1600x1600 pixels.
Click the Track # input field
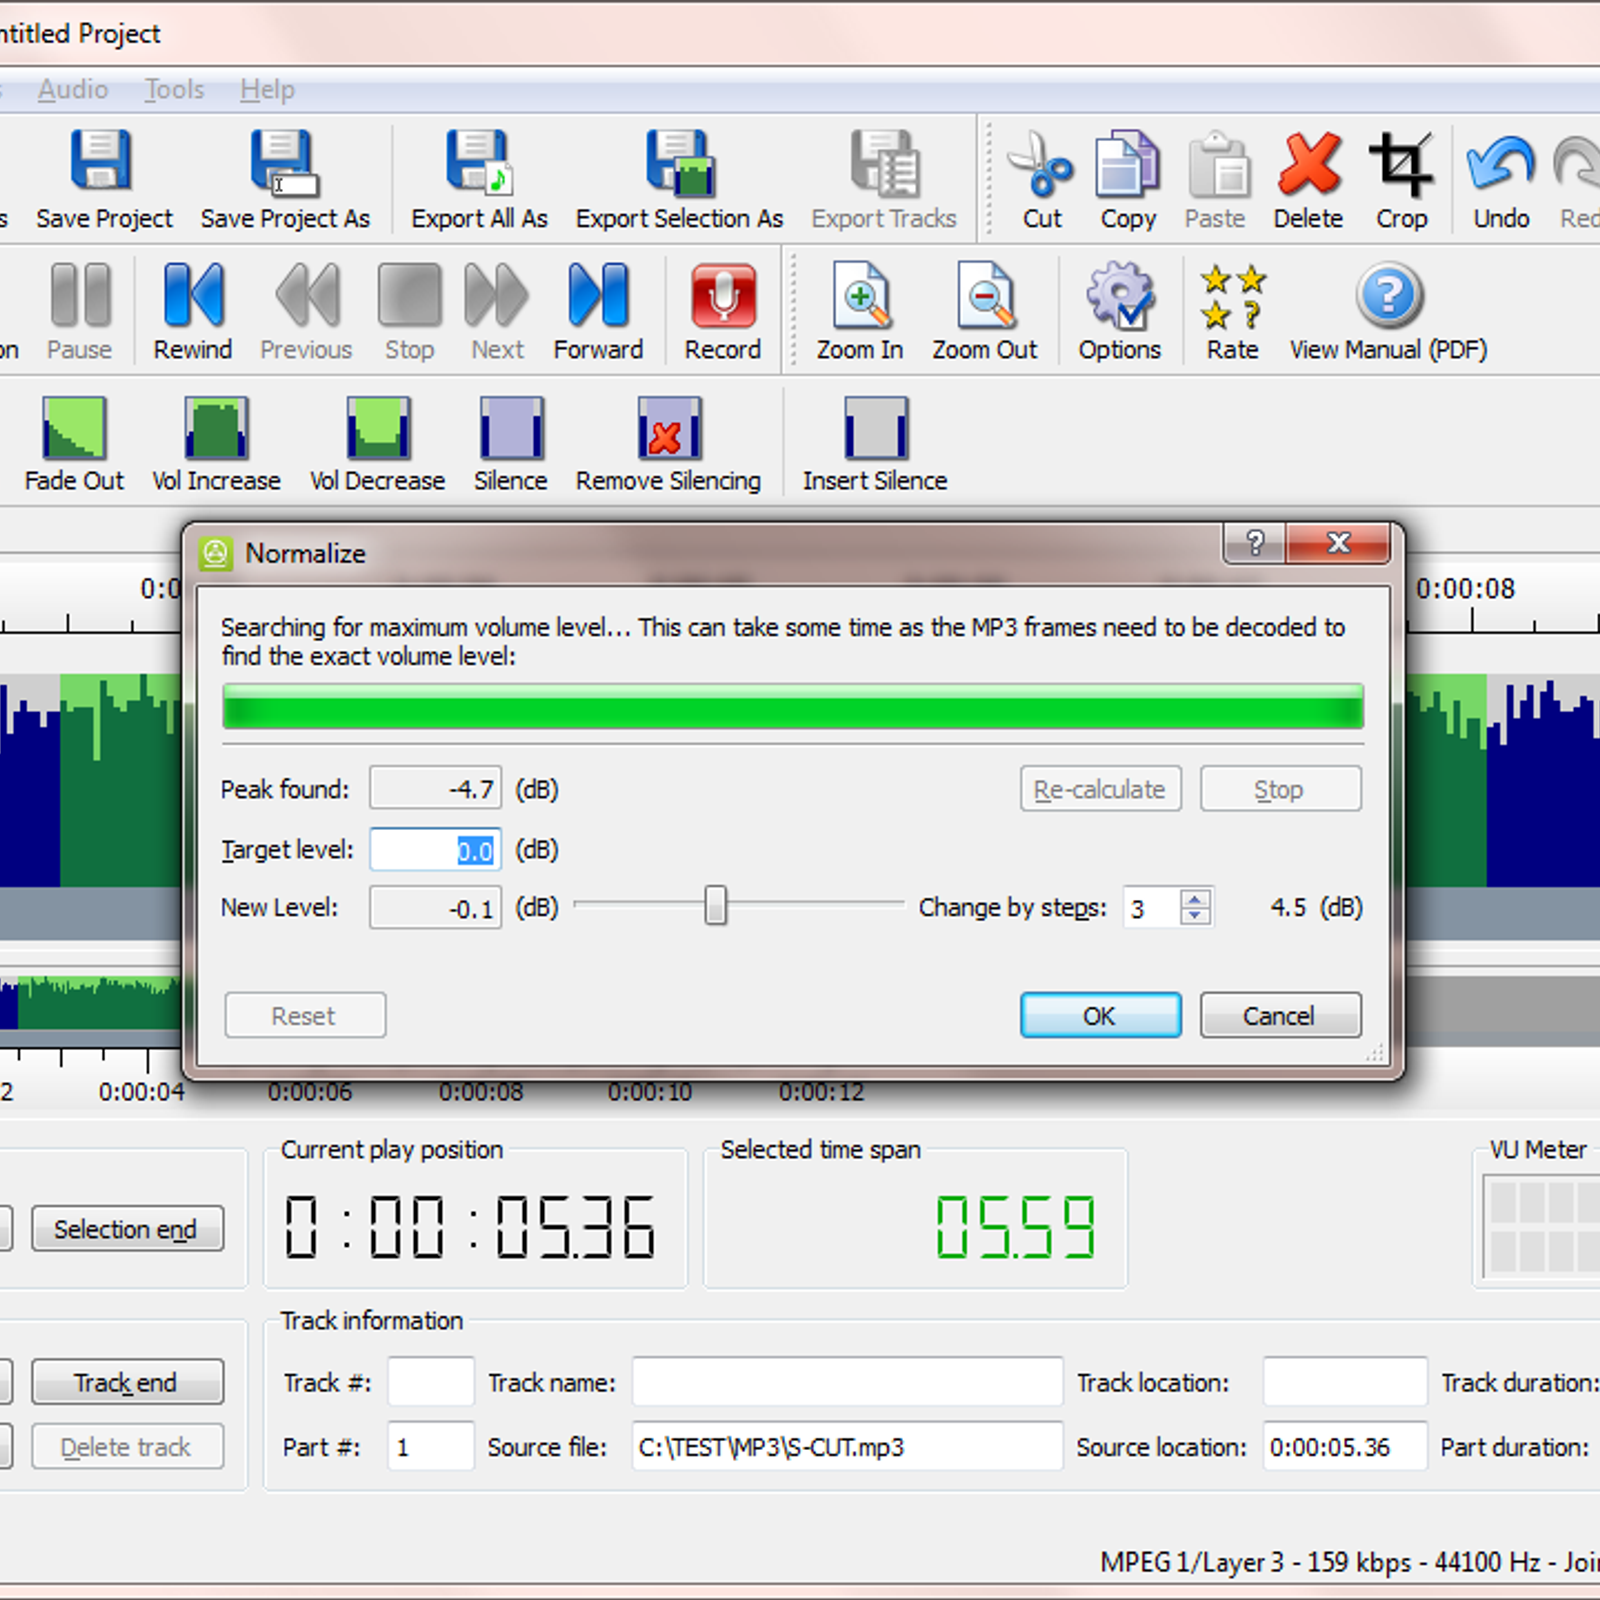click(x=431, y=1382)
